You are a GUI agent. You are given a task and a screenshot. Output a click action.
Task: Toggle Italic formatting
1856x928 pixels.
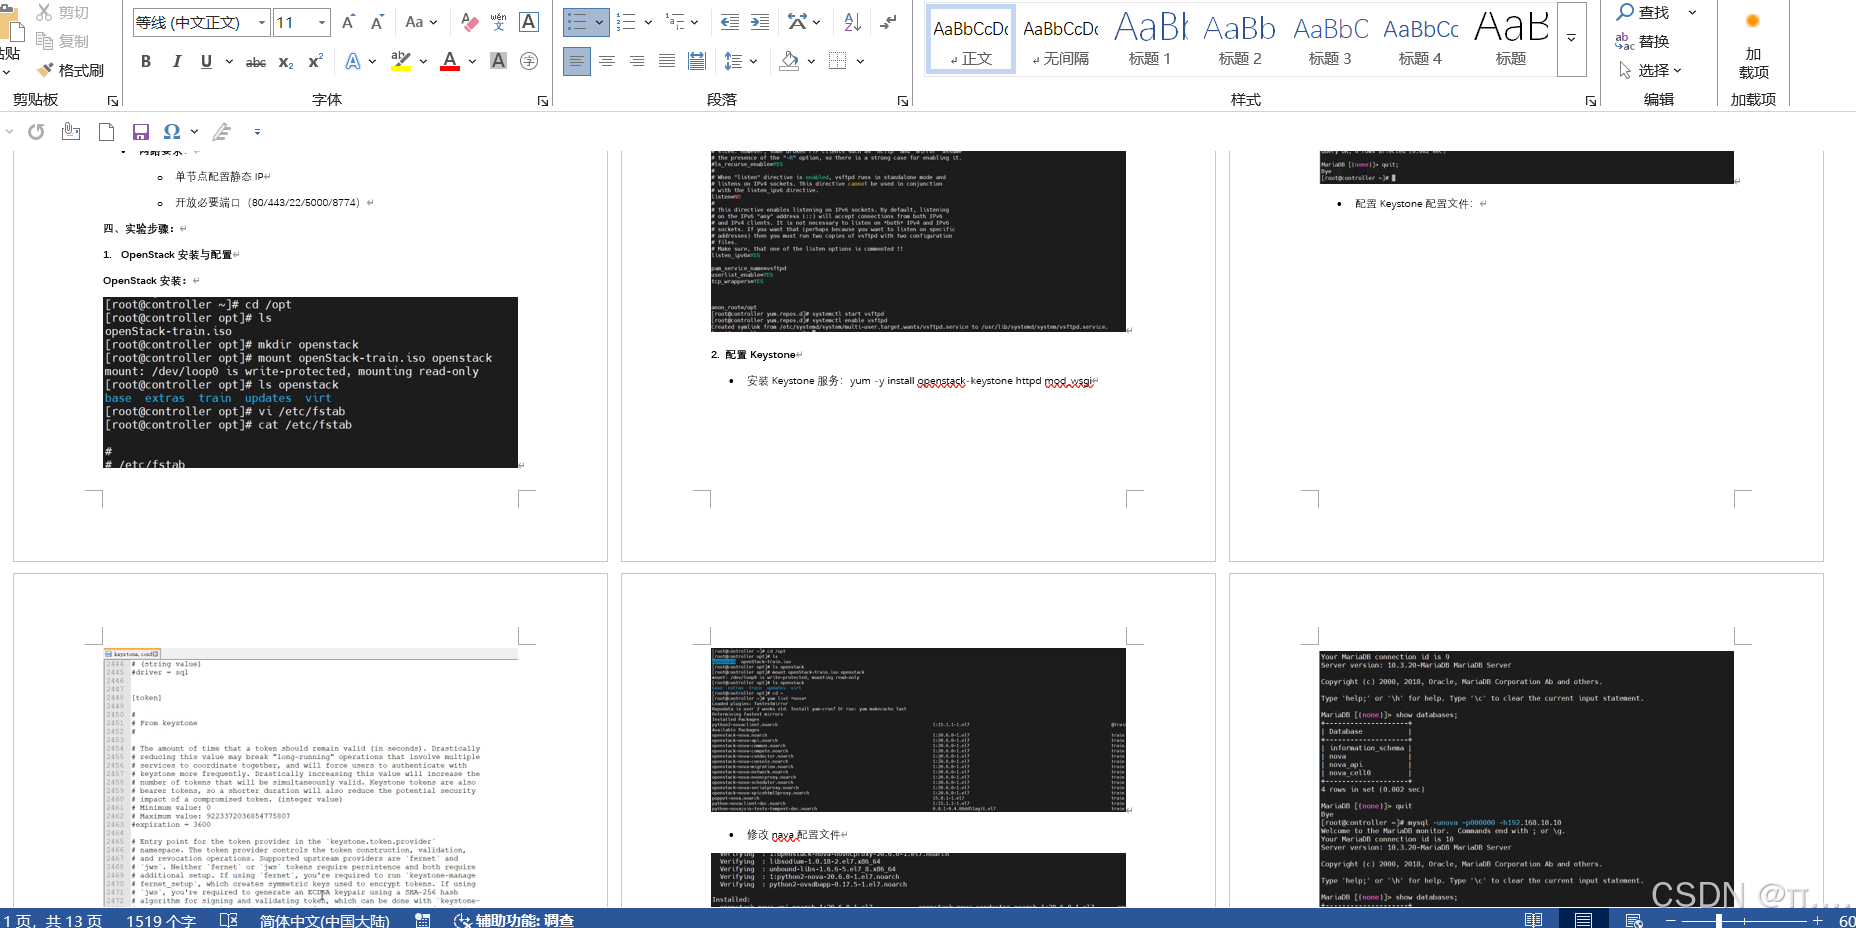[177, 62]
